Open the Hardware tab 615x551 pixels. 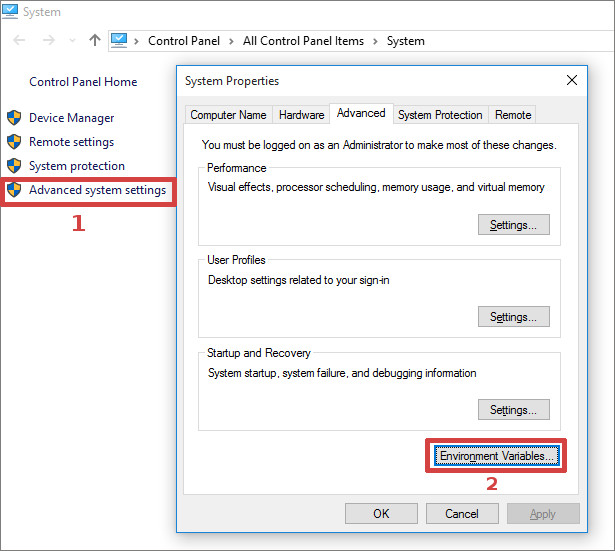pos(301,115)
